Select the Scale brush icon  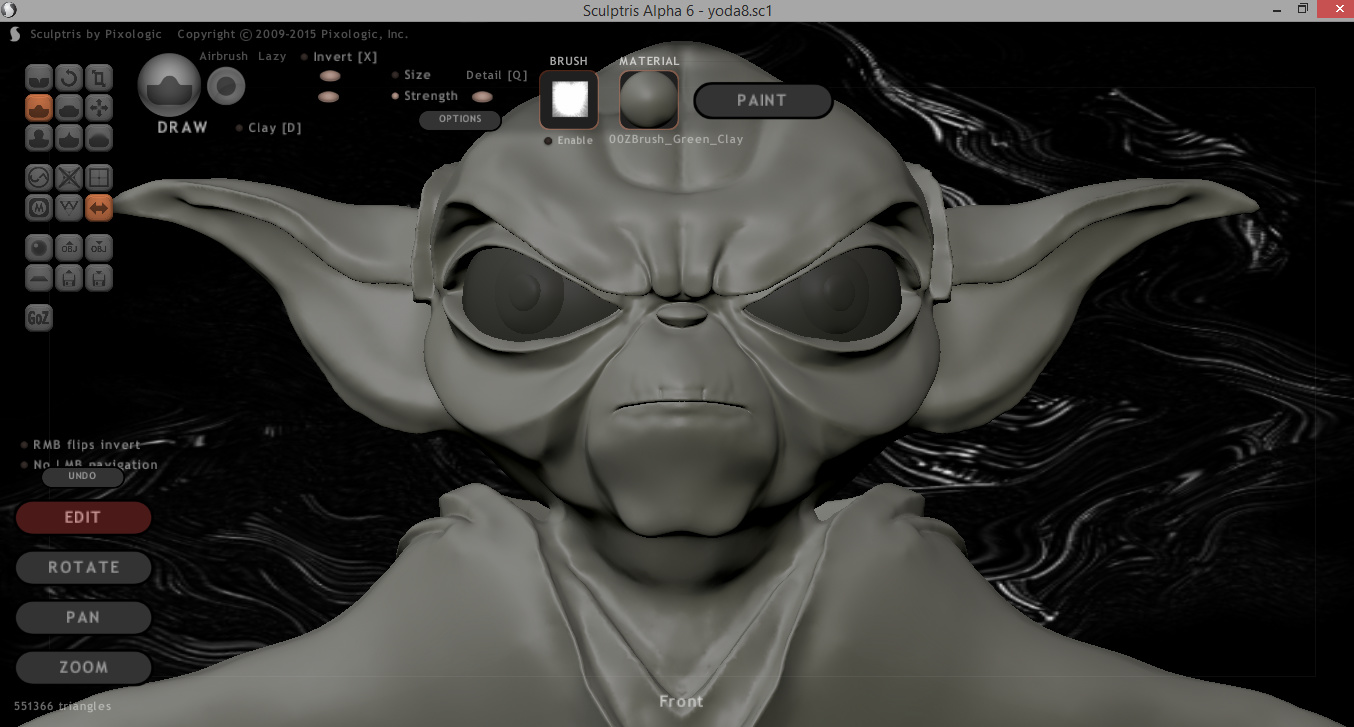point(99,77)
